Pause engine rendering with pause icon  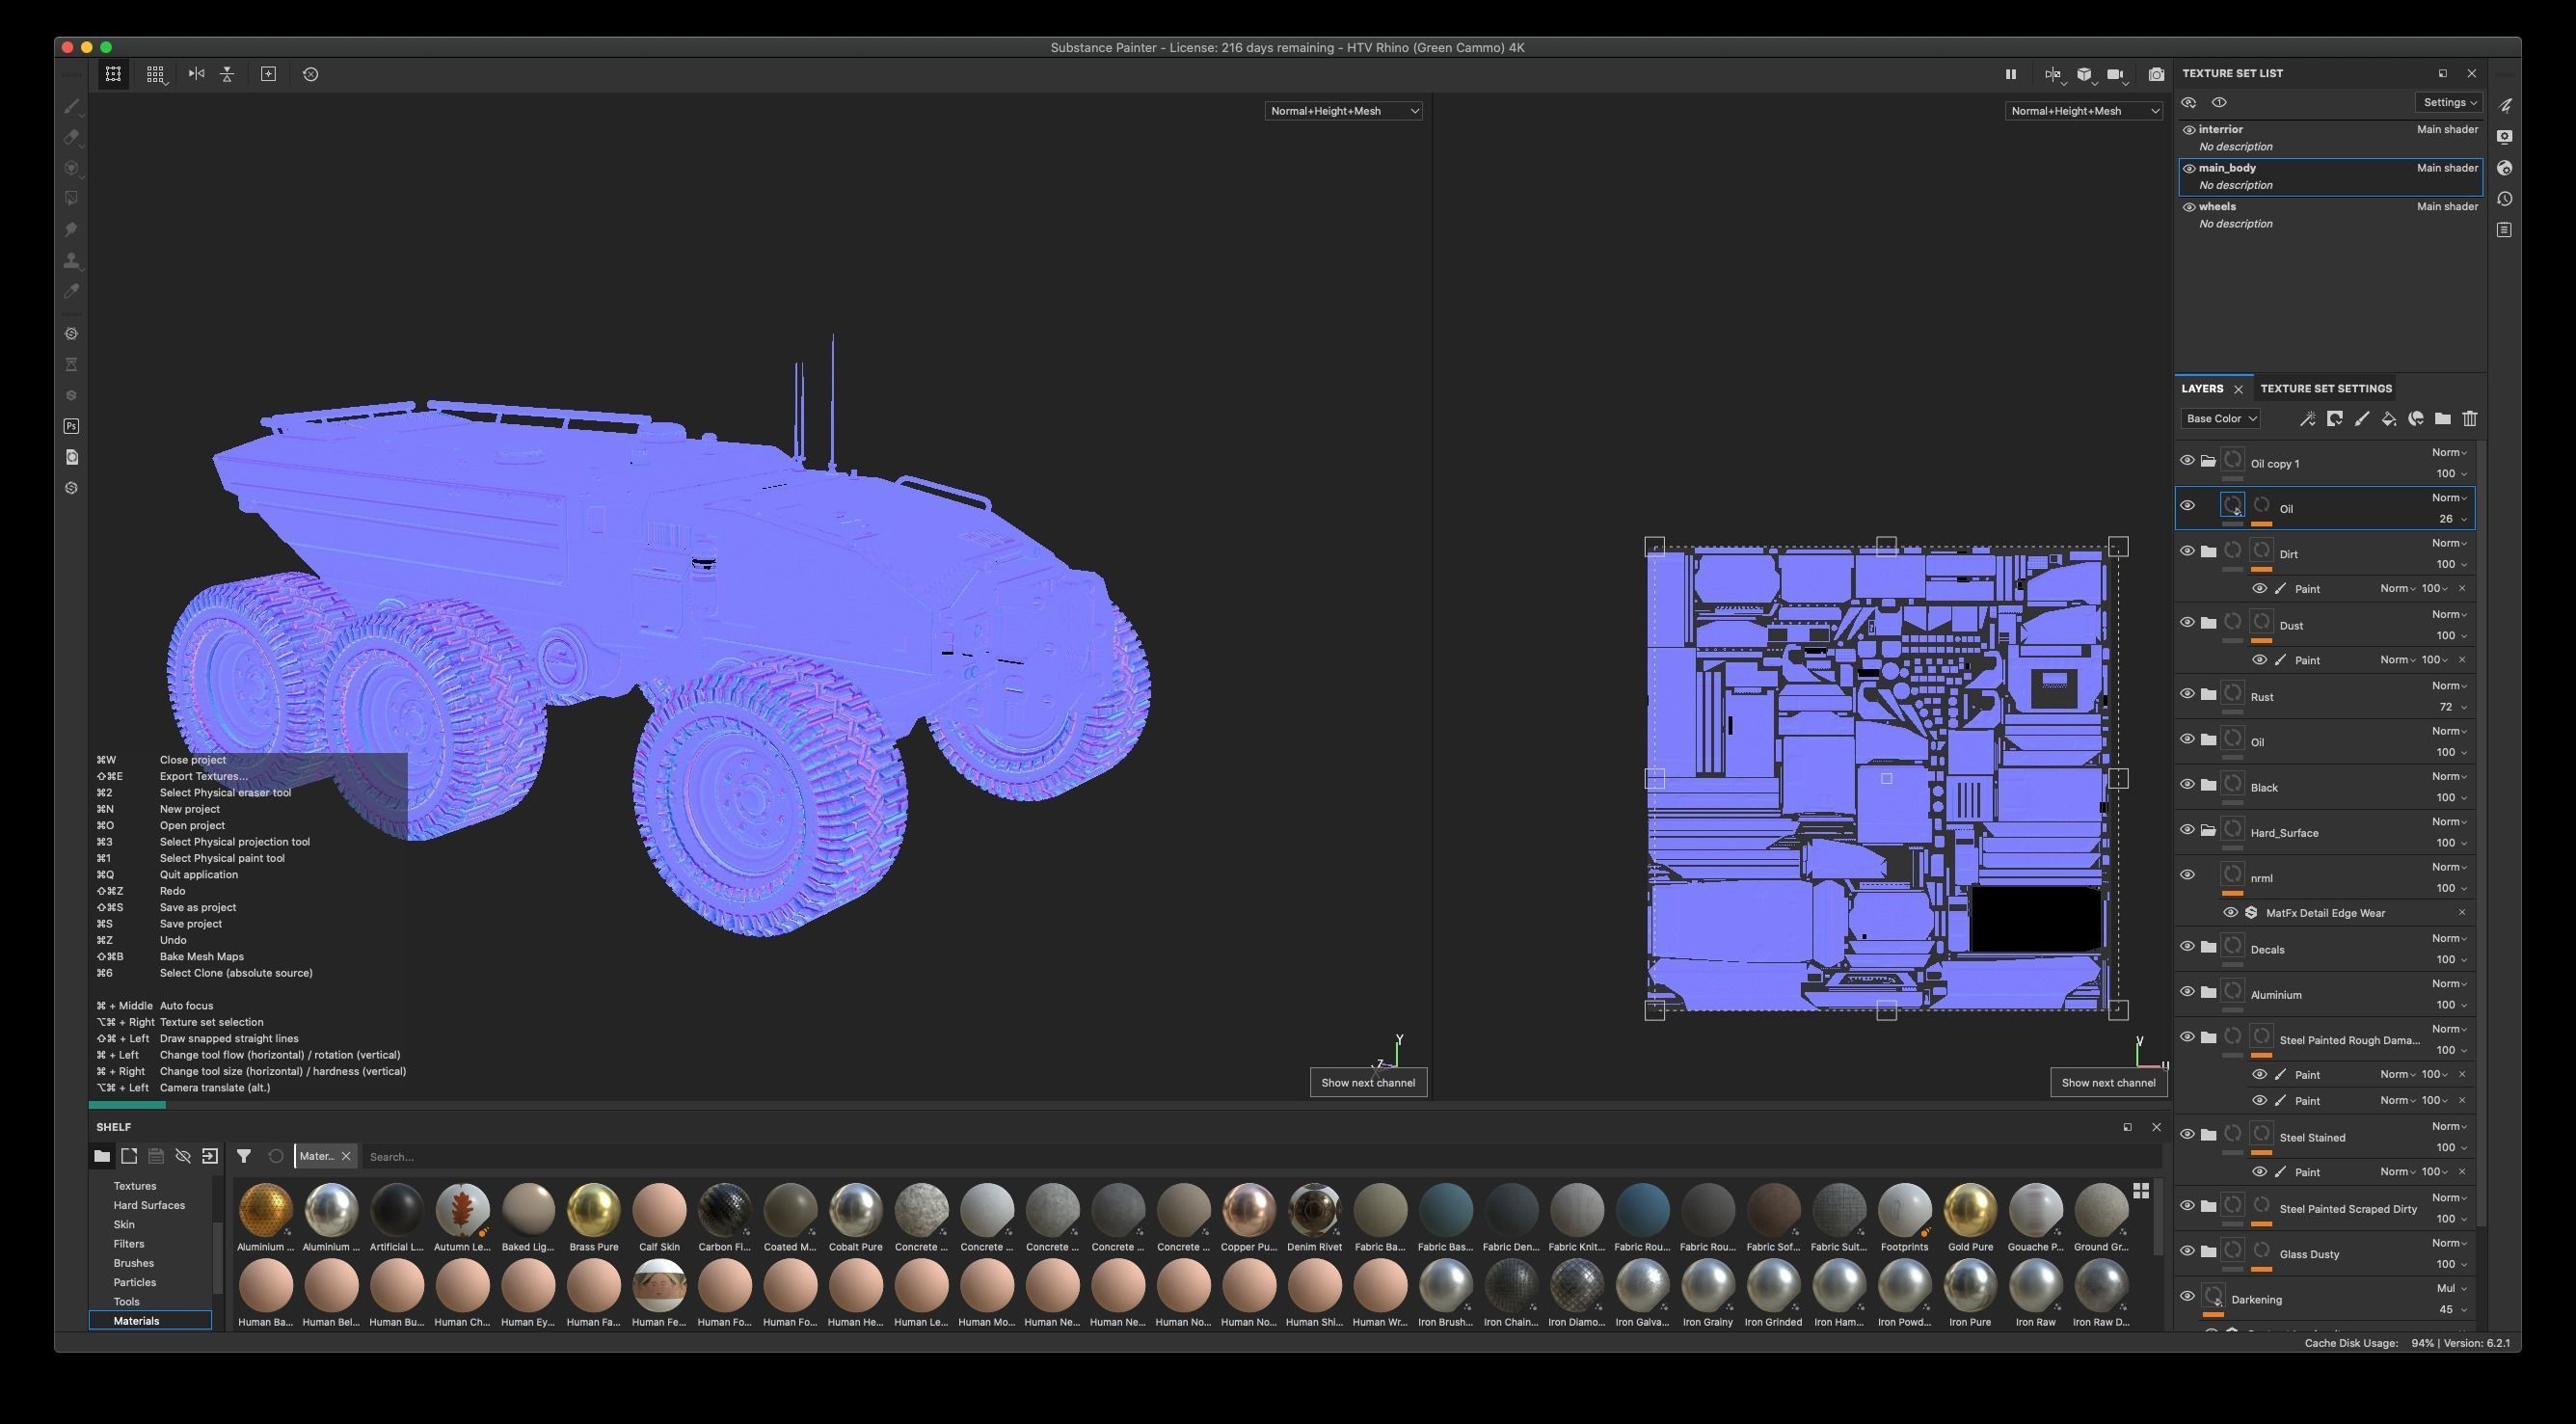pos(2010,74)
